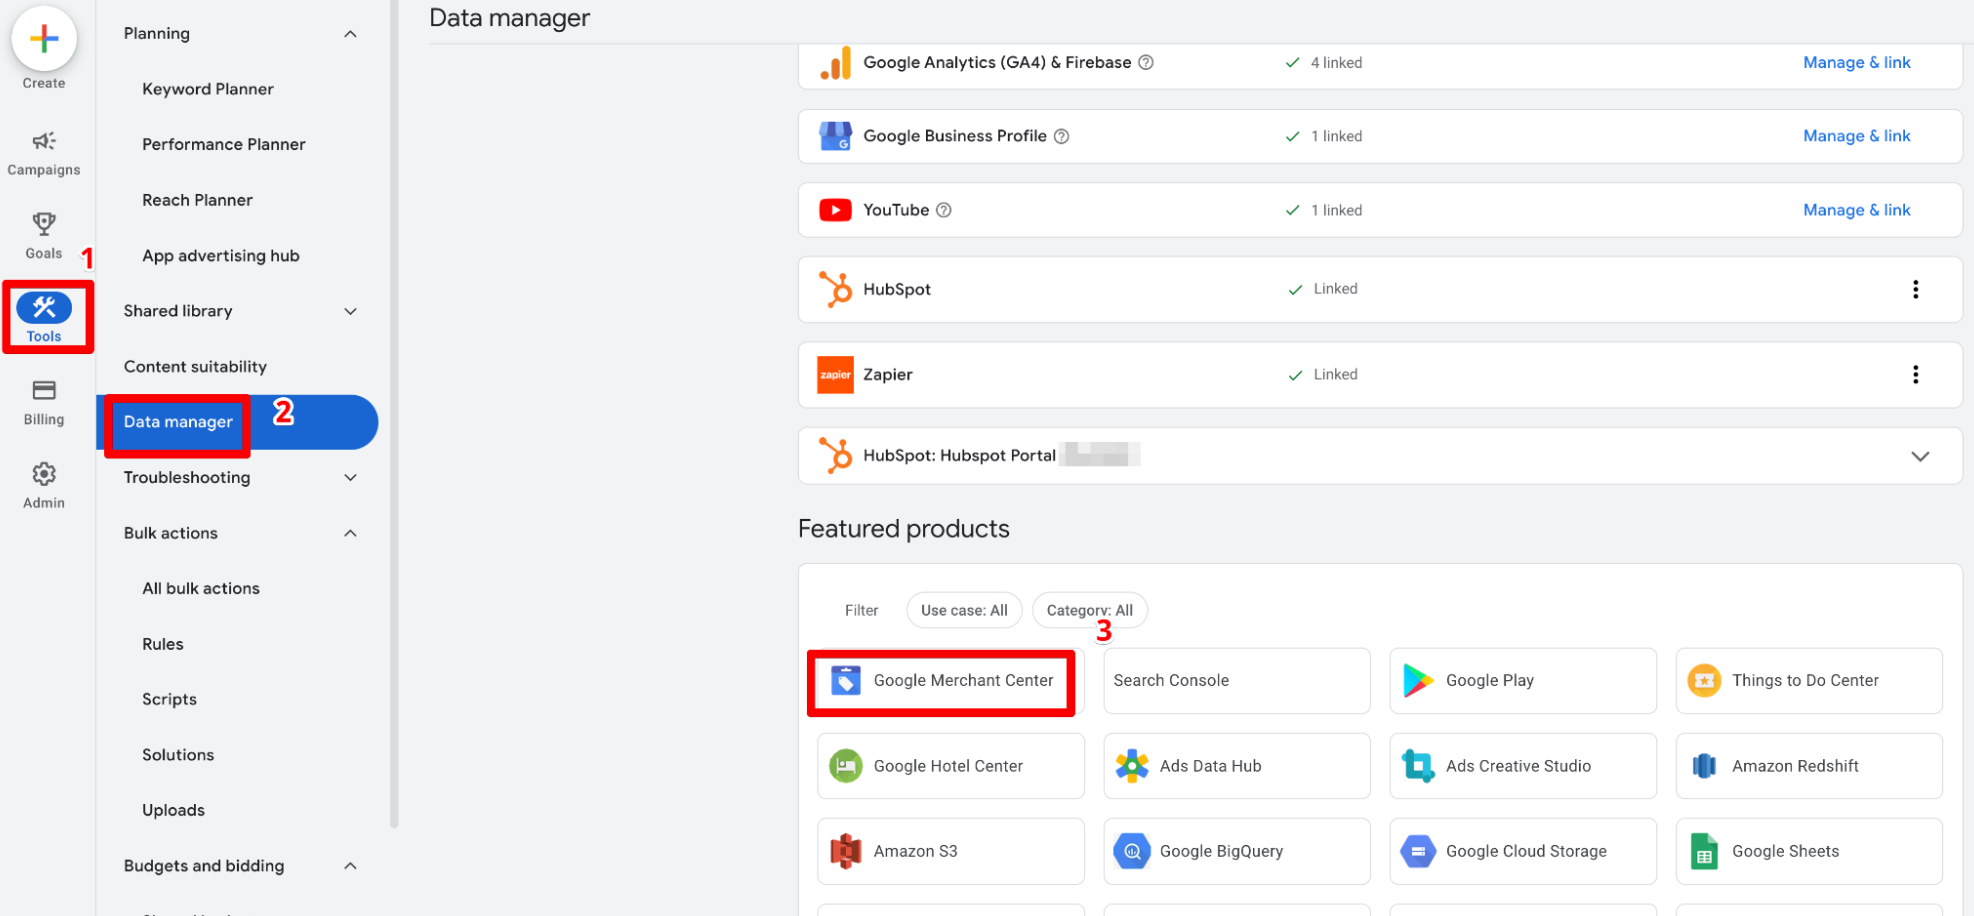
Task: Click the Create plus icon
Action: [x=44, y=39]
